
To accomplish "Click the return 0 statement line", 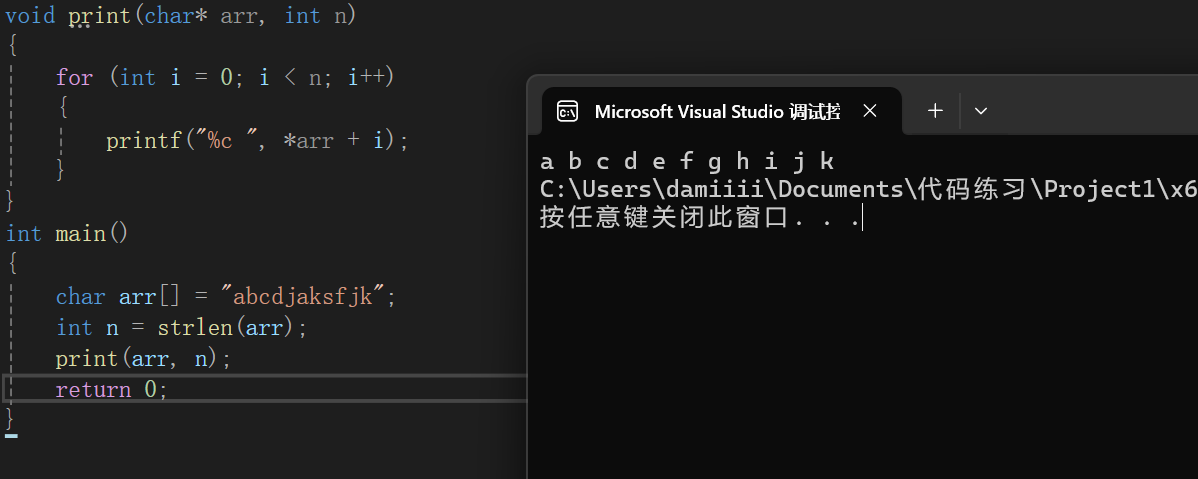I will 111,390.
